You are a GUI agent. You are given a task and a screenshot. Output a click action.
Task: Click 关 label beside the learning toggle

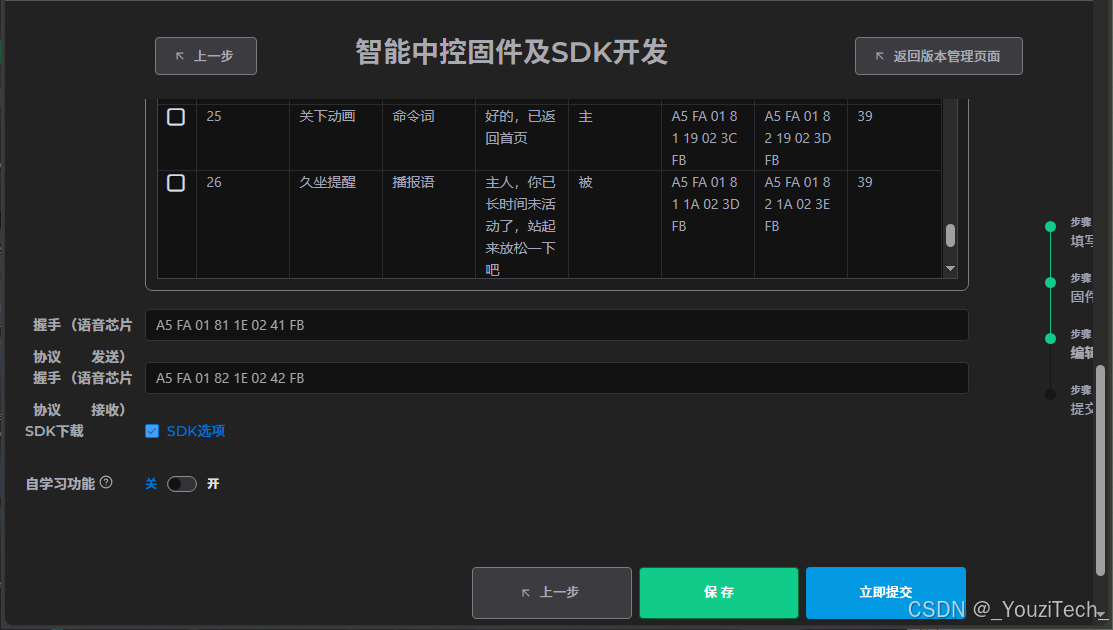[x=150, y=483]
